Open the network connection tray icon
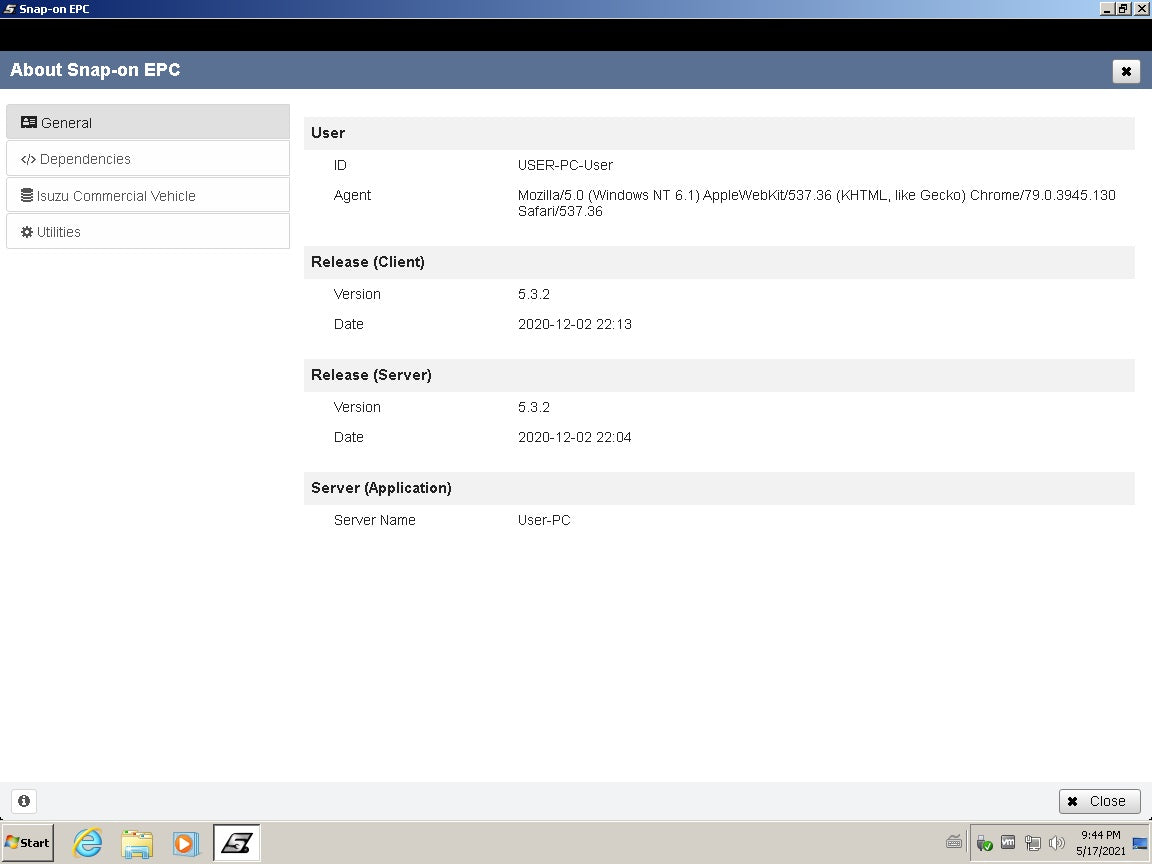 point(1033,843)
